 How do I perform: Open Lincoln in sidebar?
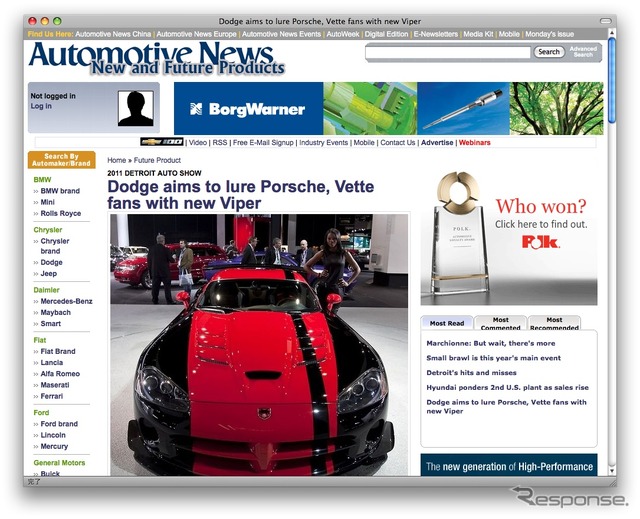pos(53,435)
